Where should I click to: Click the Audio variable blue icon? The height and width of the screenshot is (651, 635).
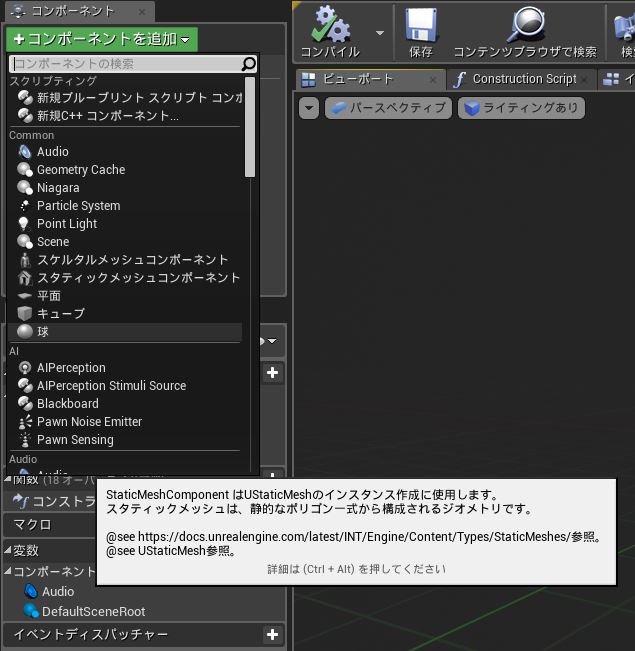click(31, 591)
